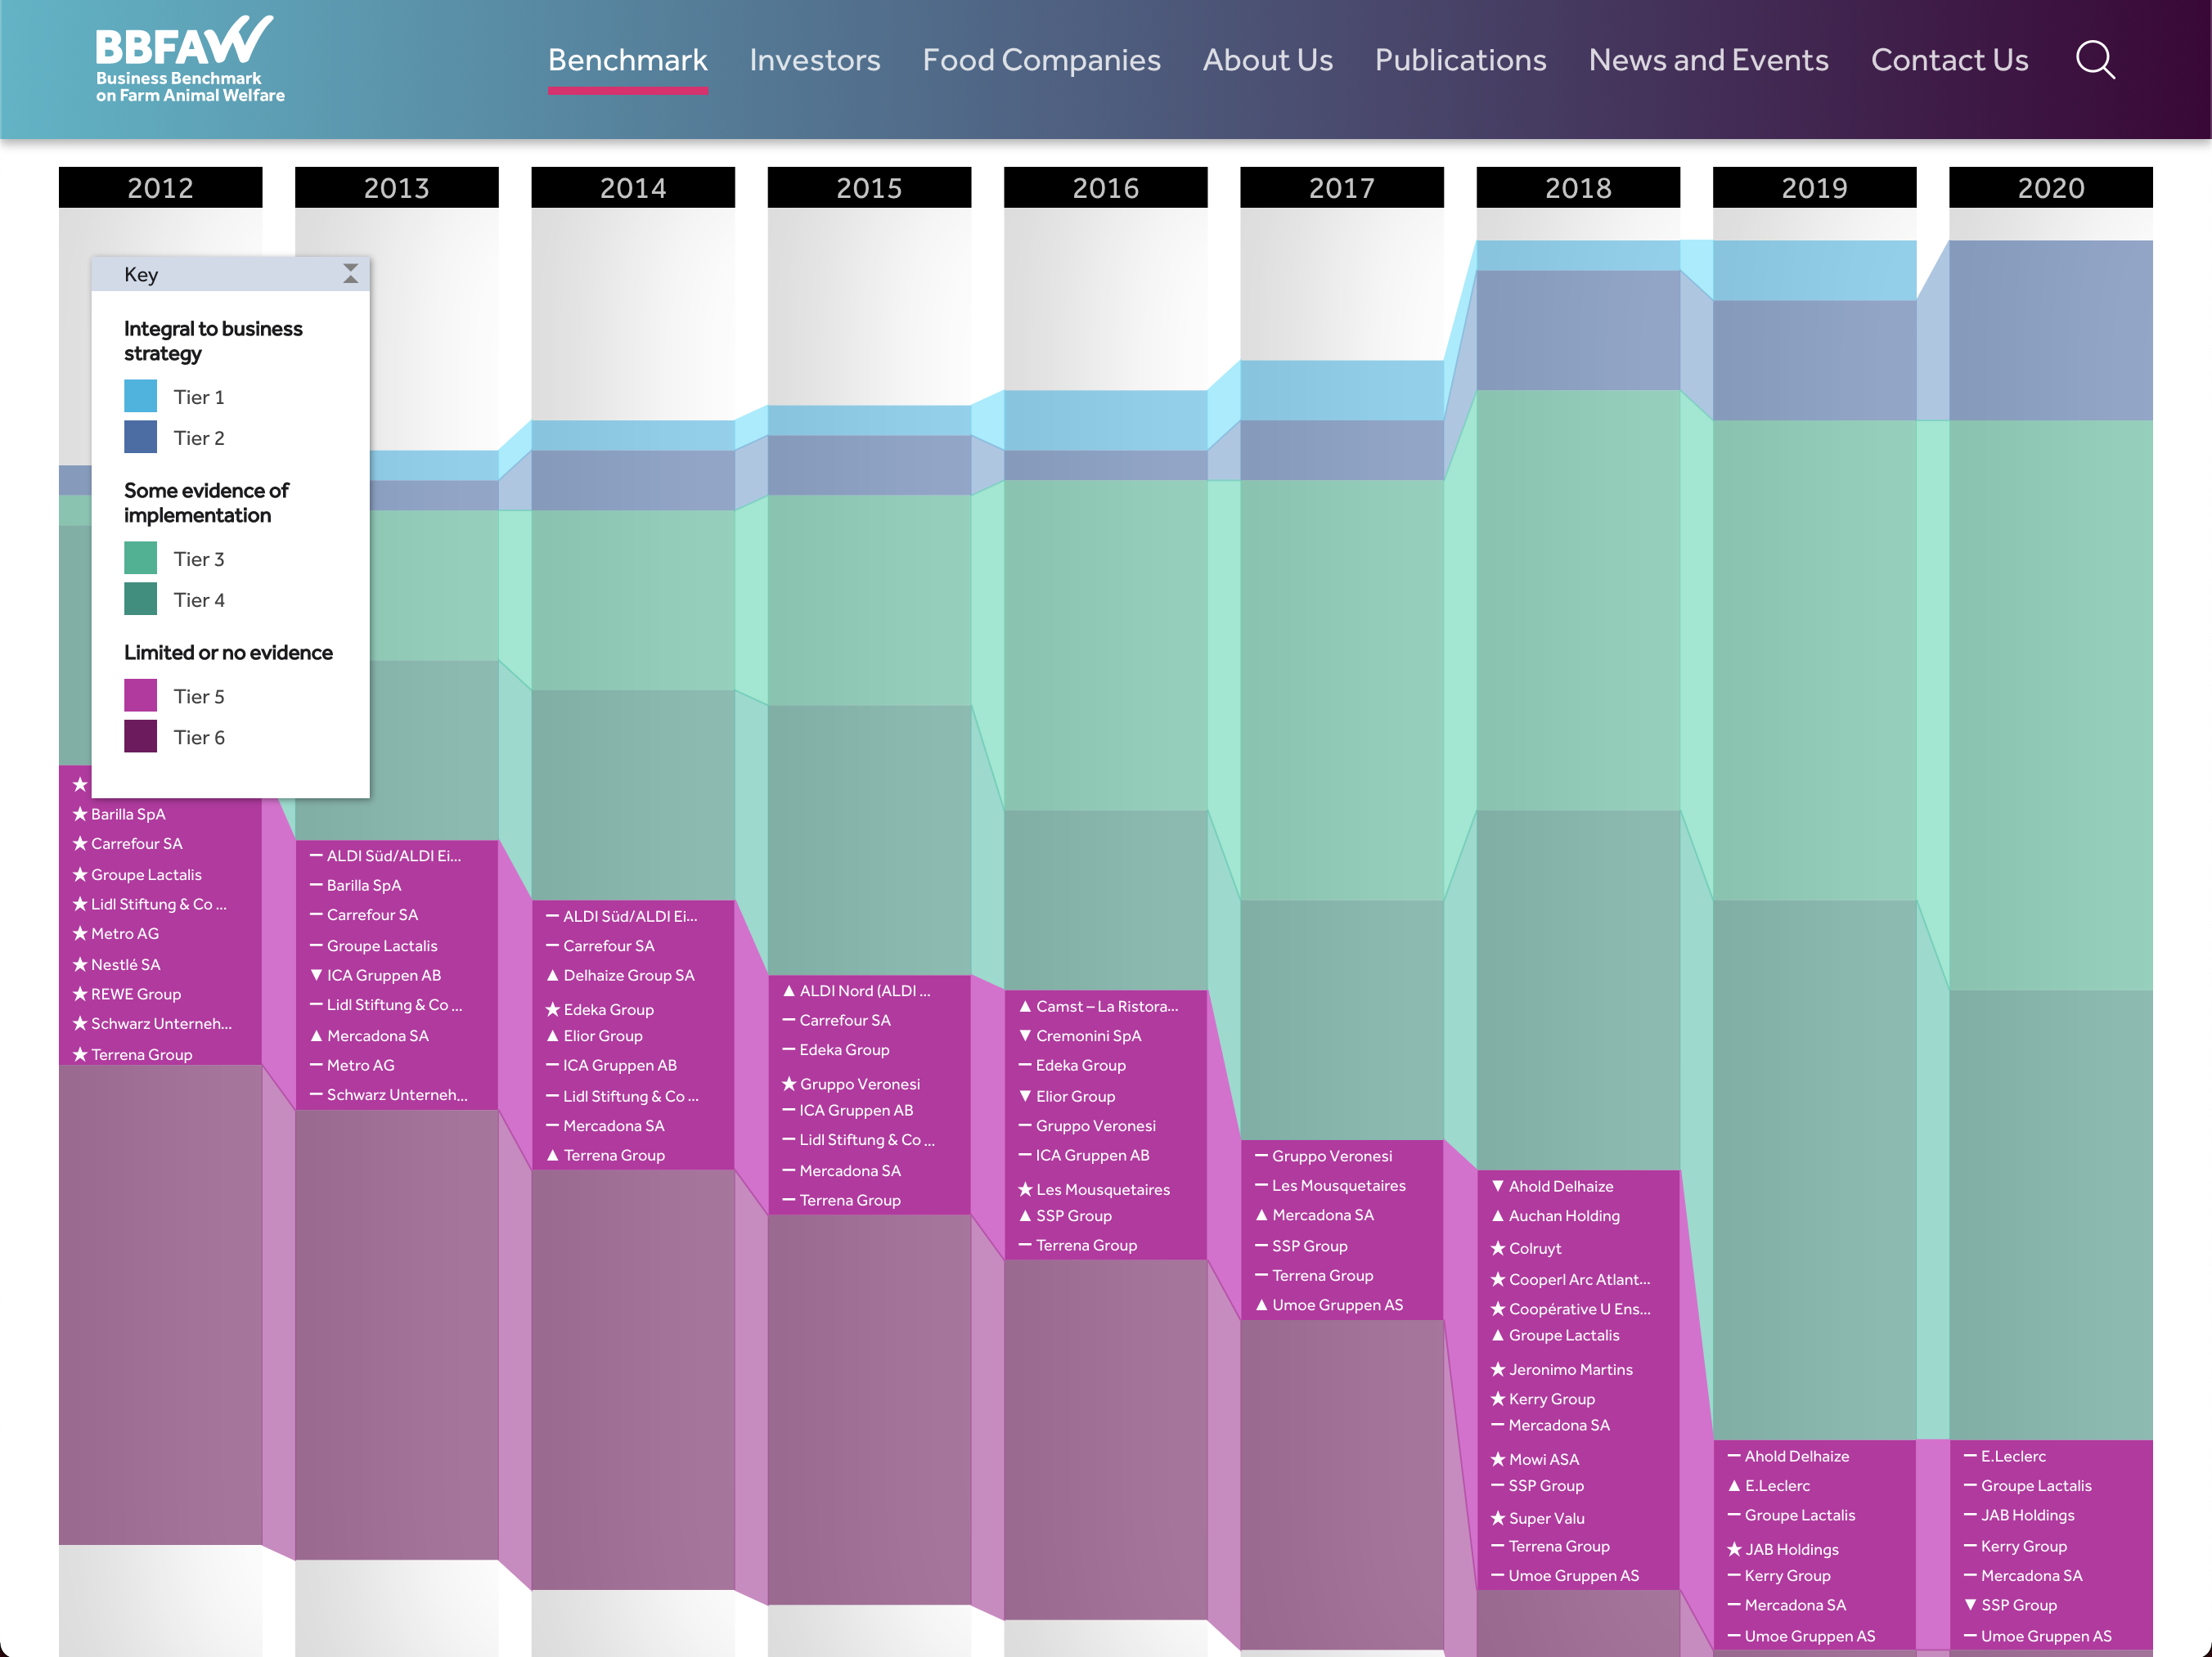Click the search magnifier icon
The height and width of the screenshot is (1657, 2212).
tap(2095, 60)
